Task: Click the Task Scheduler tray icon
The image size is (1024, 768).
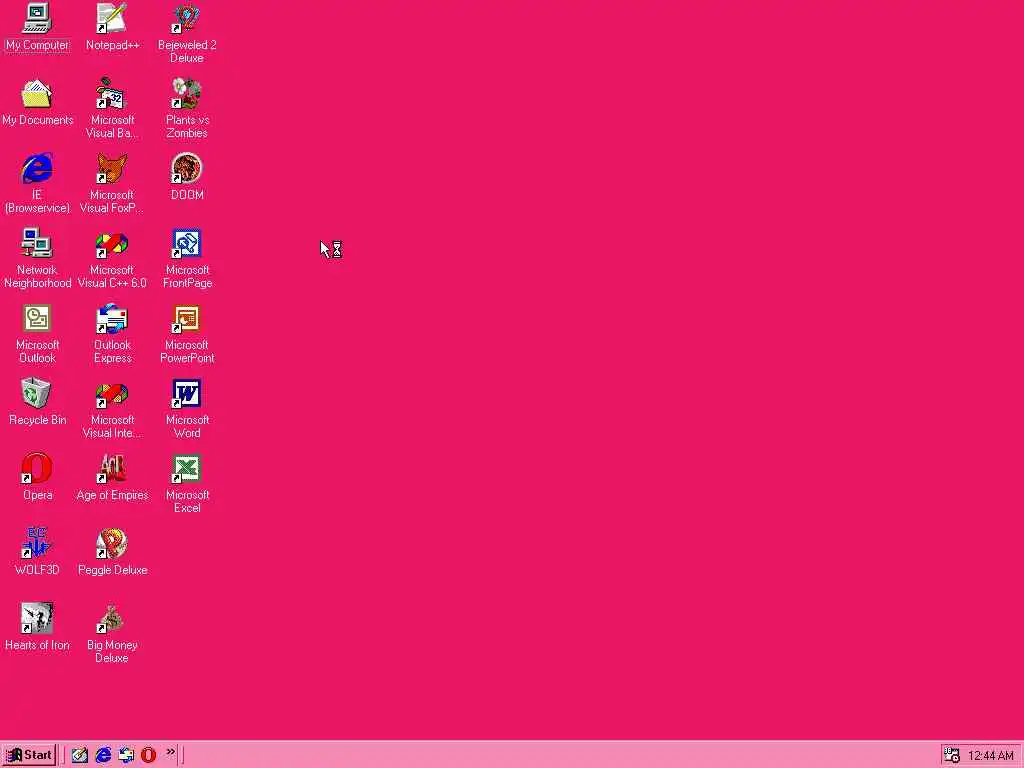Action: pos(952,756)
